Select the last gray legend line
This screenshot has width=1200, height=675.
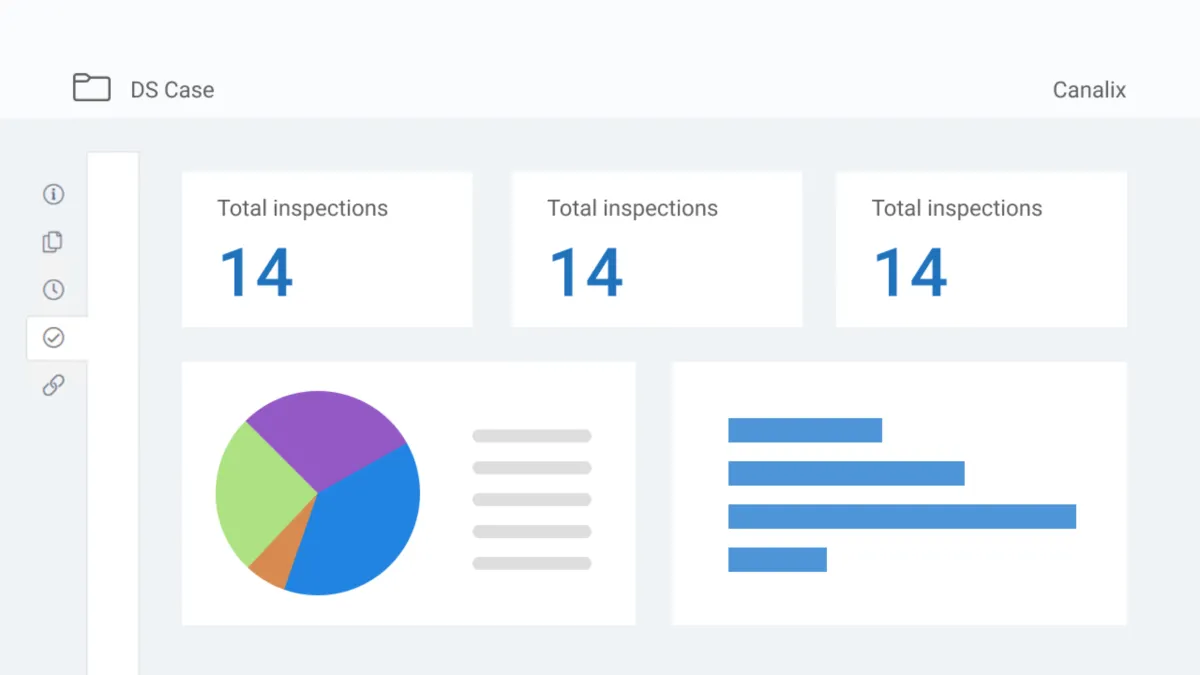(532, 564)
